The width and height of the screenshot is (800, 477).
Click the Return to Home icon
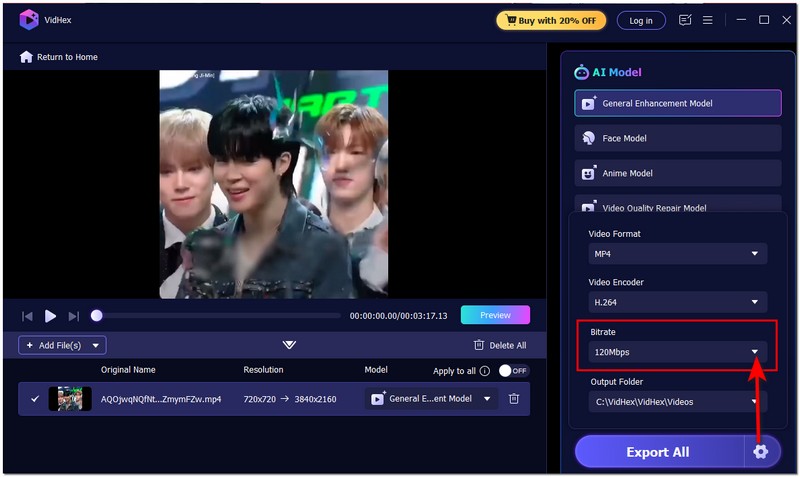26,57
